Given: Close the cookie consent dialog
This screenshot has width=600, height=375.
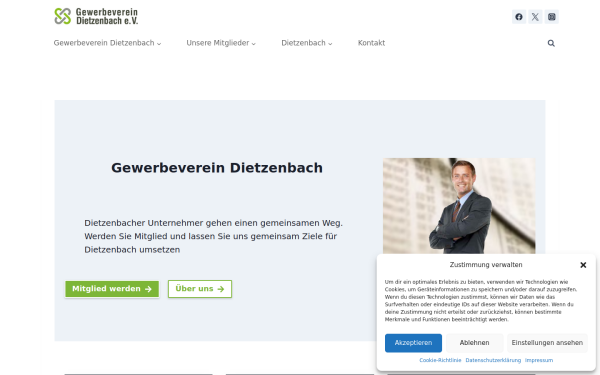Looking at the screenshot, I should click(583, 265).
